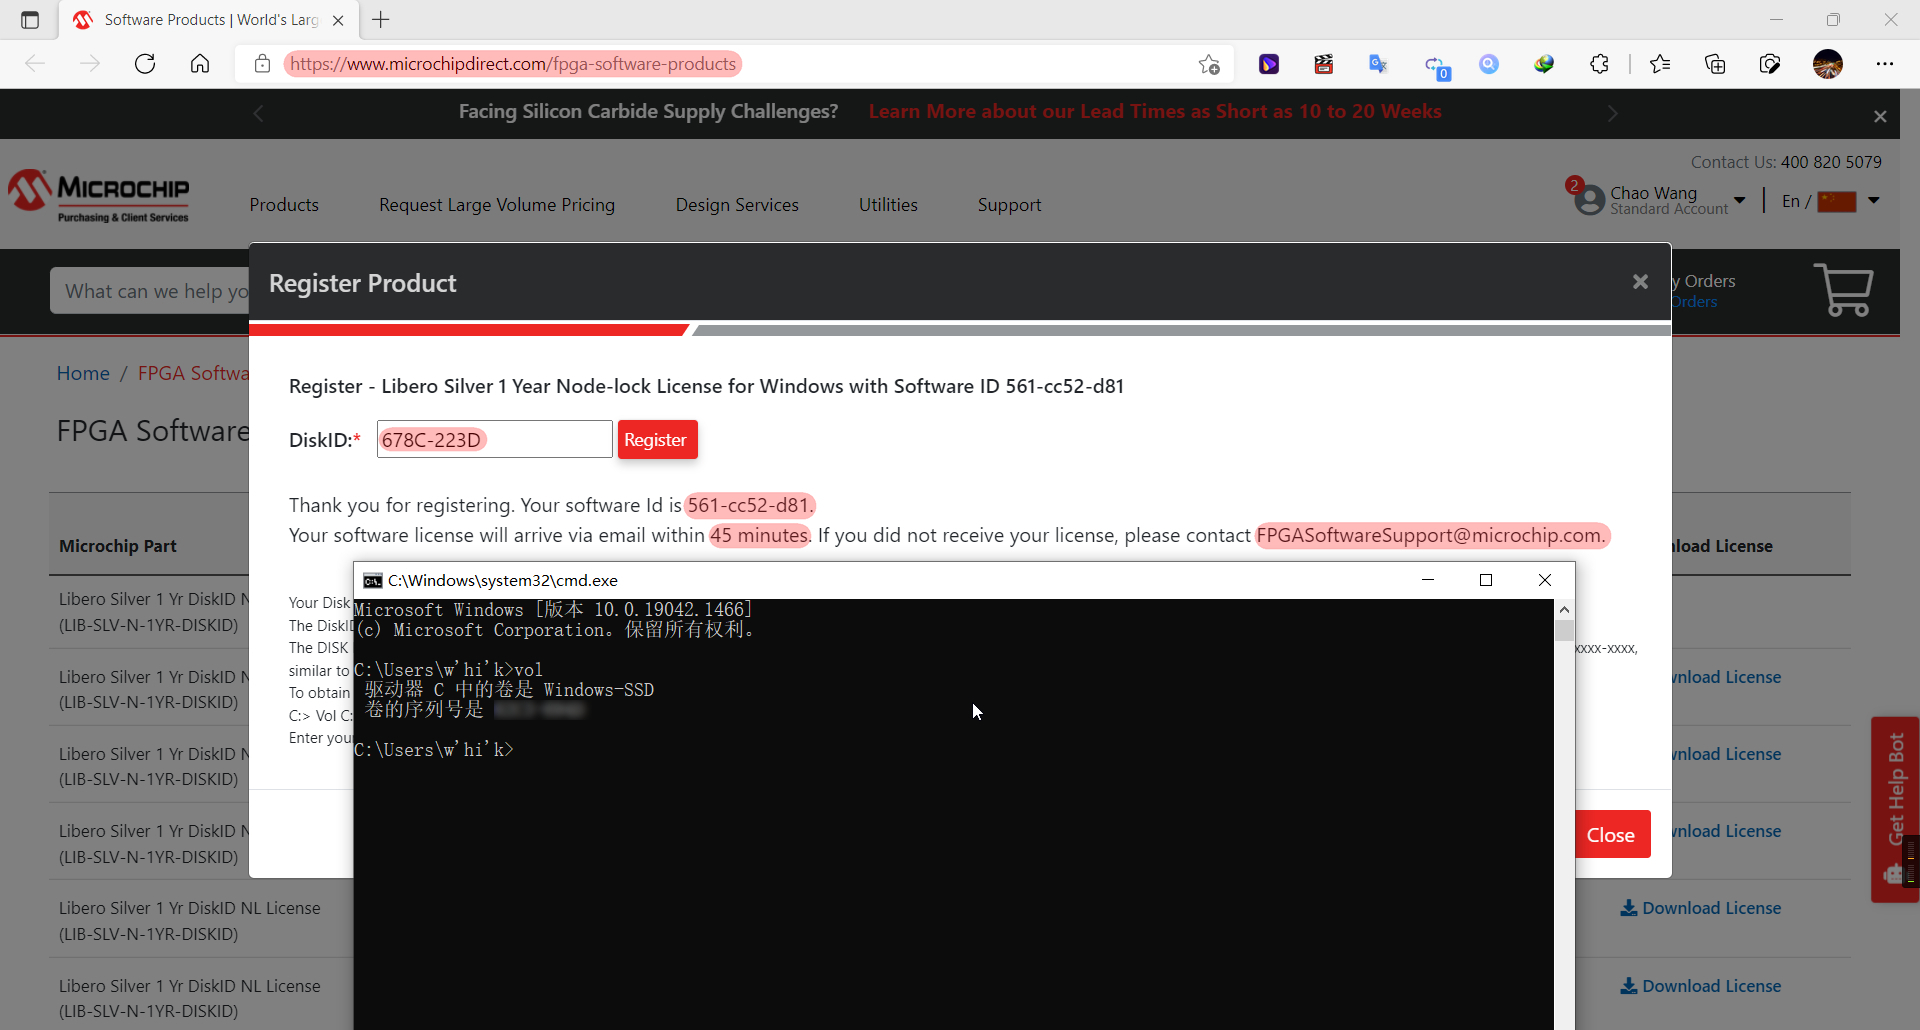Open the green globe extension icon
Viewport: 1920px width, 1030px height.
1544,64
